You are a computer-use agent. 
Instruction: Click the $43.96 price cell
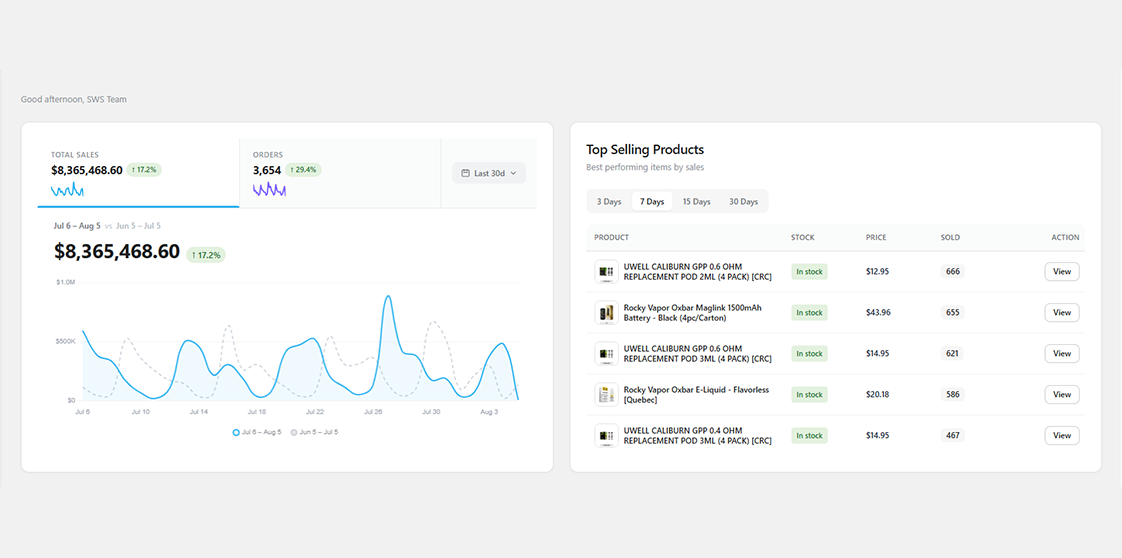click(879, 313)
